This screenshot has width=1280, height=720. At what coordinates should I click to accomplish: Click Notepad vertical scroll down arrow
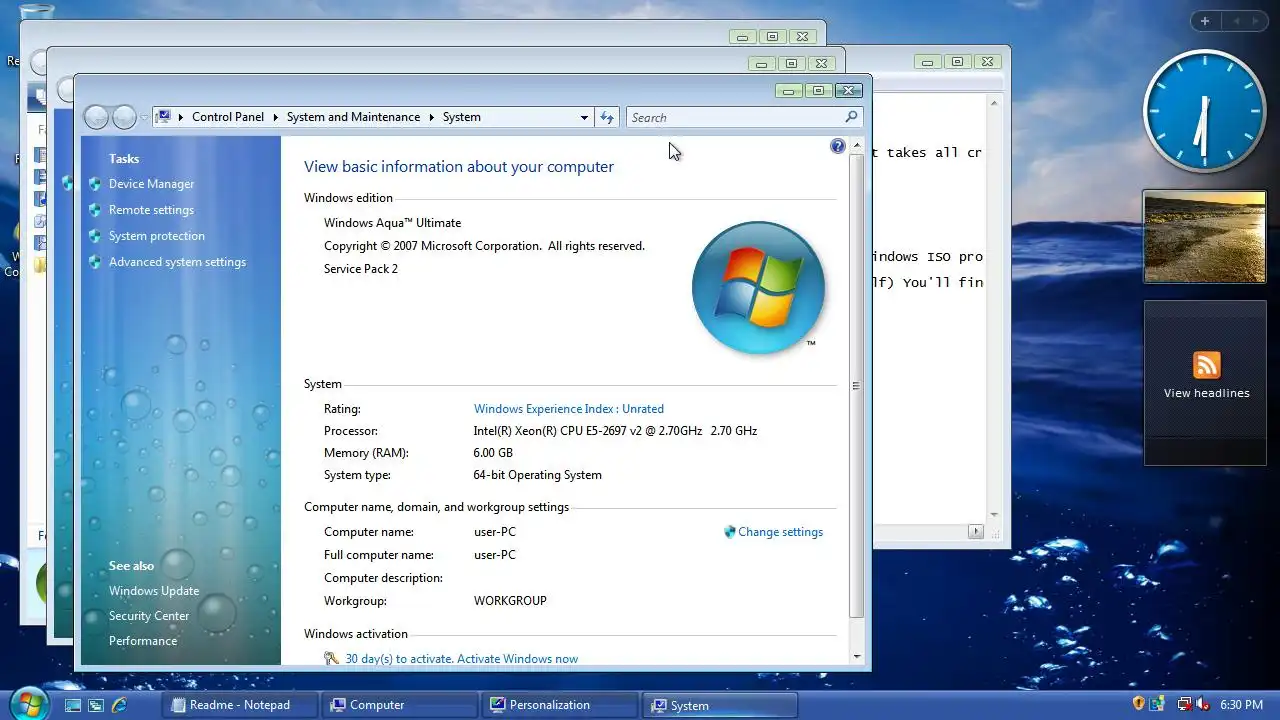pyautogui.click(x=994, y=515)
